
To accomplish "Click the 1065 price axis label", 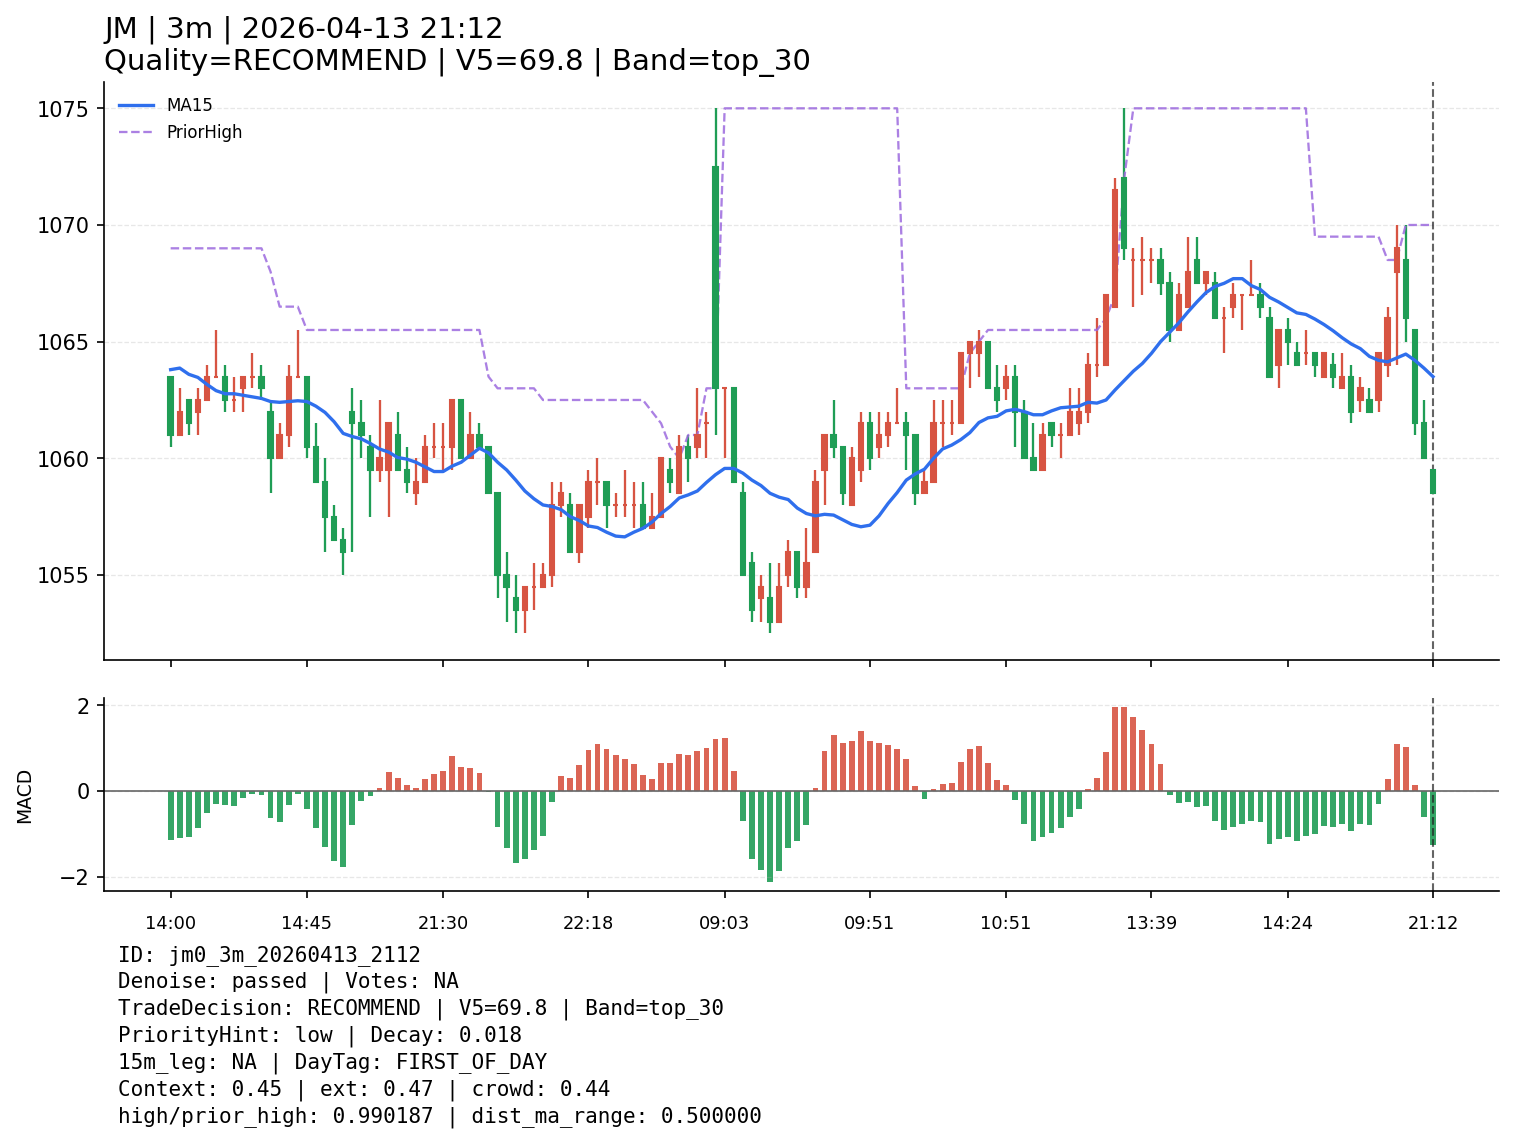I will click(63, 343).
